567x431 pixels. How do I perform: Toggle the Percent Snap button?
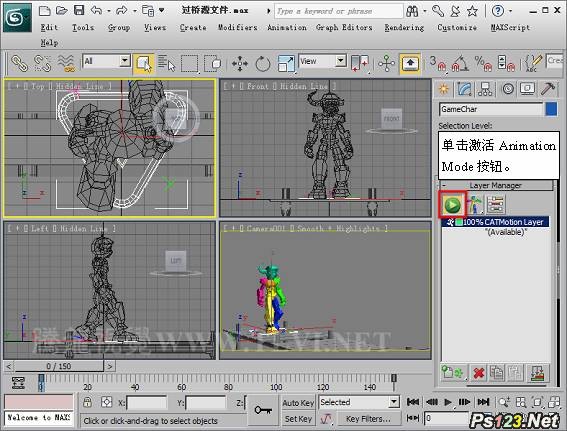483,63
